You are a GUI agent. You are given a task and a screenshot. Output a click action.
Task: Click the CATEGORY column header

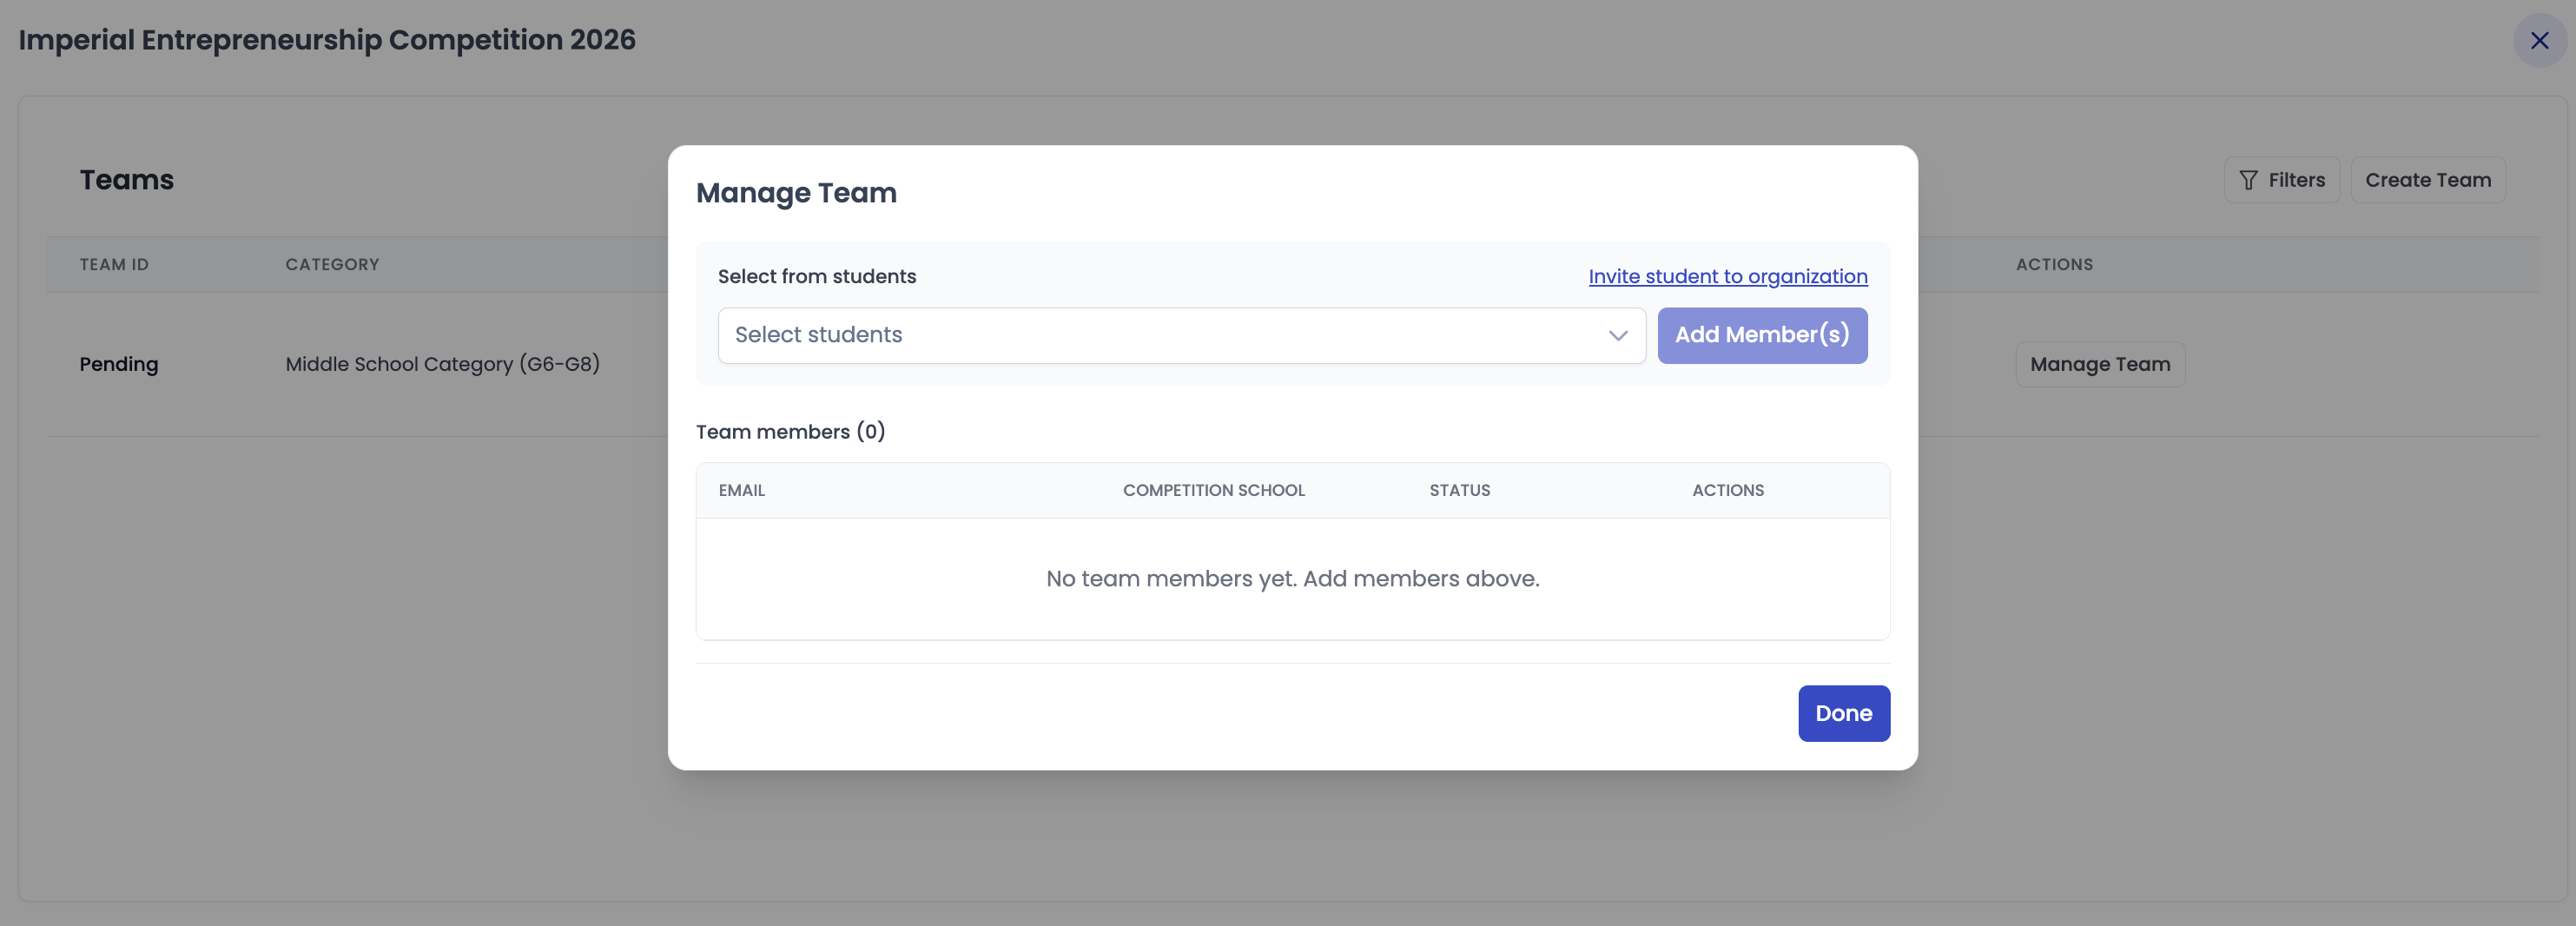click(332, 265)
